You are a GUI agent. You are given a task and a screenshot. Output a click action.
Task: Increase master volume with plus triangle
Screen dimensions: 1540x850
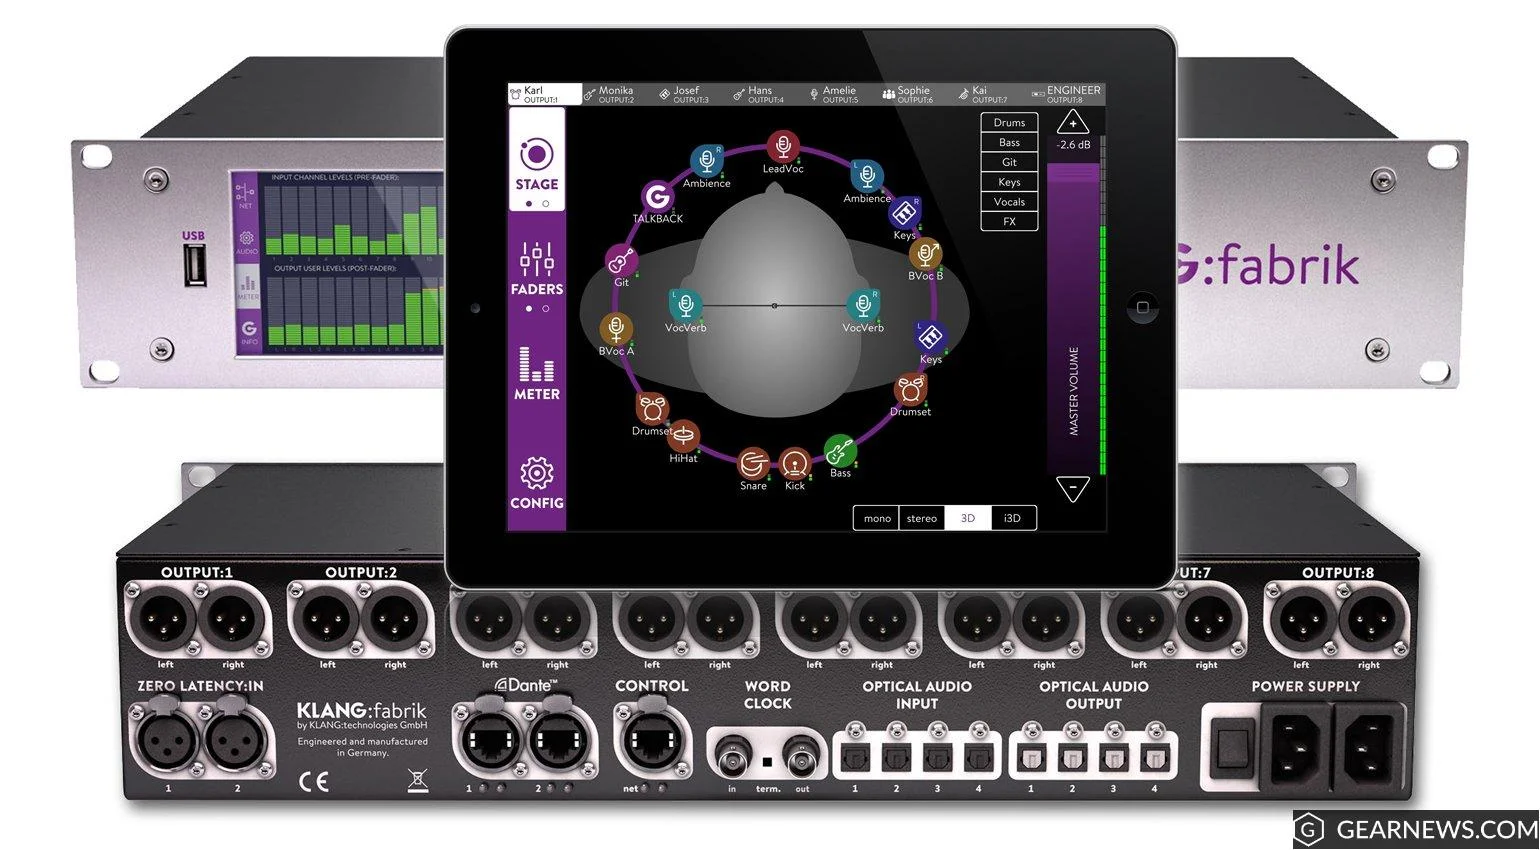(x=1073, y=123)
